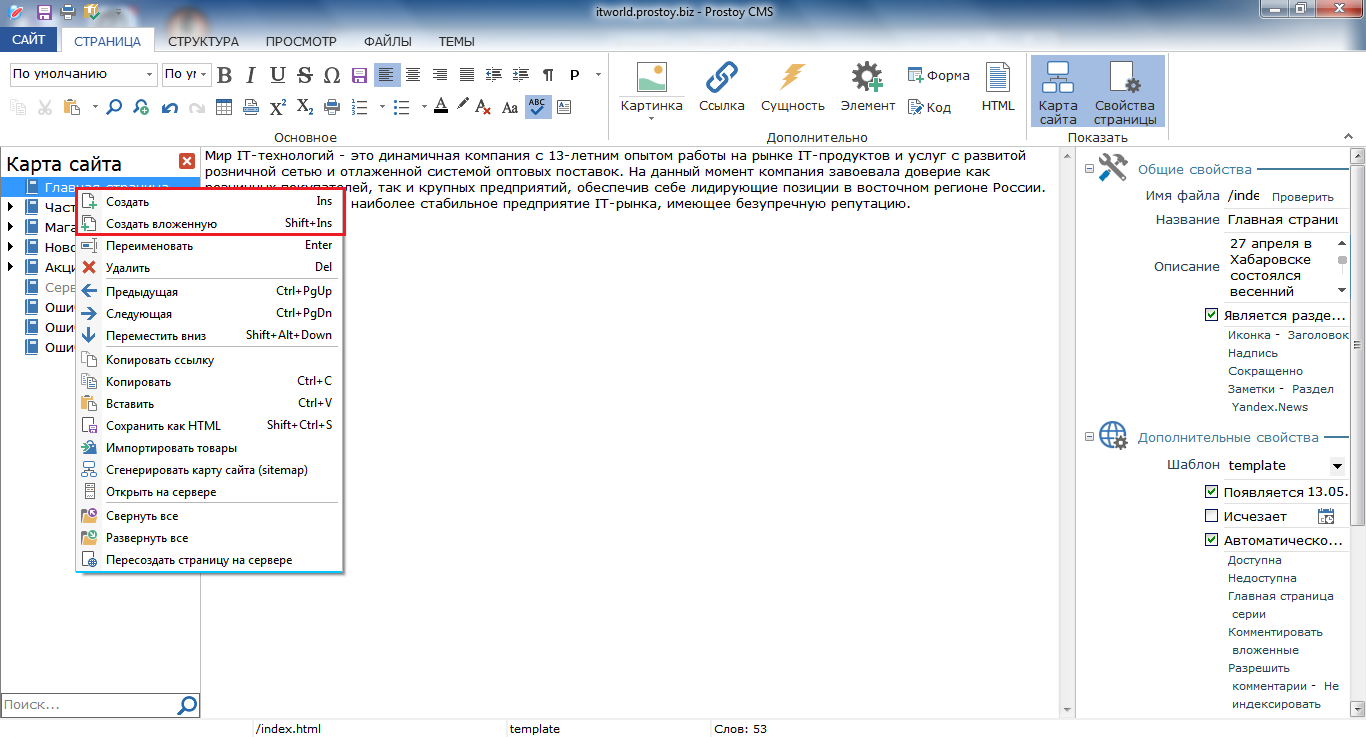Click the Проверить link
Image resolution: width=1366 pixels, height=737 pixels.
pyautogui.click(x=1302, y=198)
